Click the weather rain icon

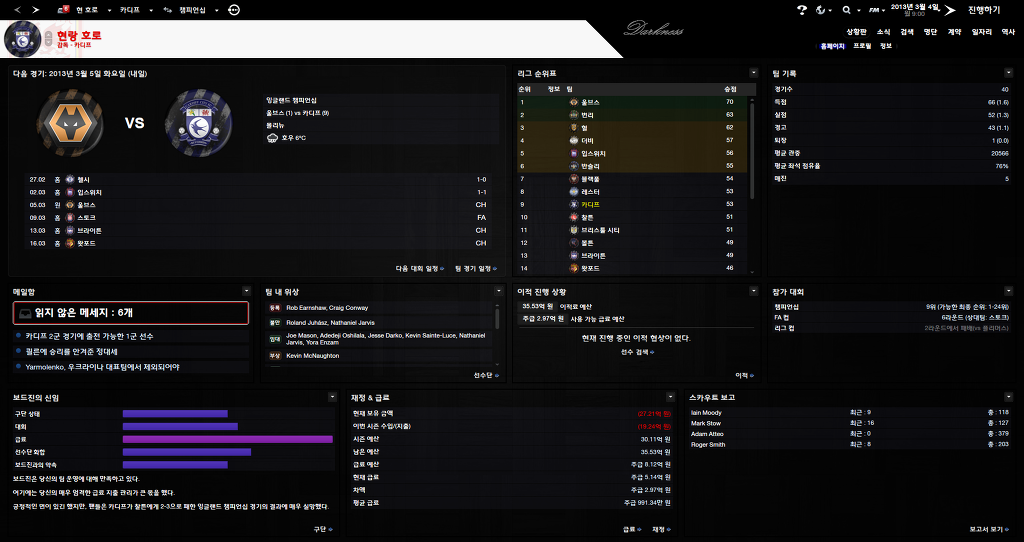(x=272, y=138)
